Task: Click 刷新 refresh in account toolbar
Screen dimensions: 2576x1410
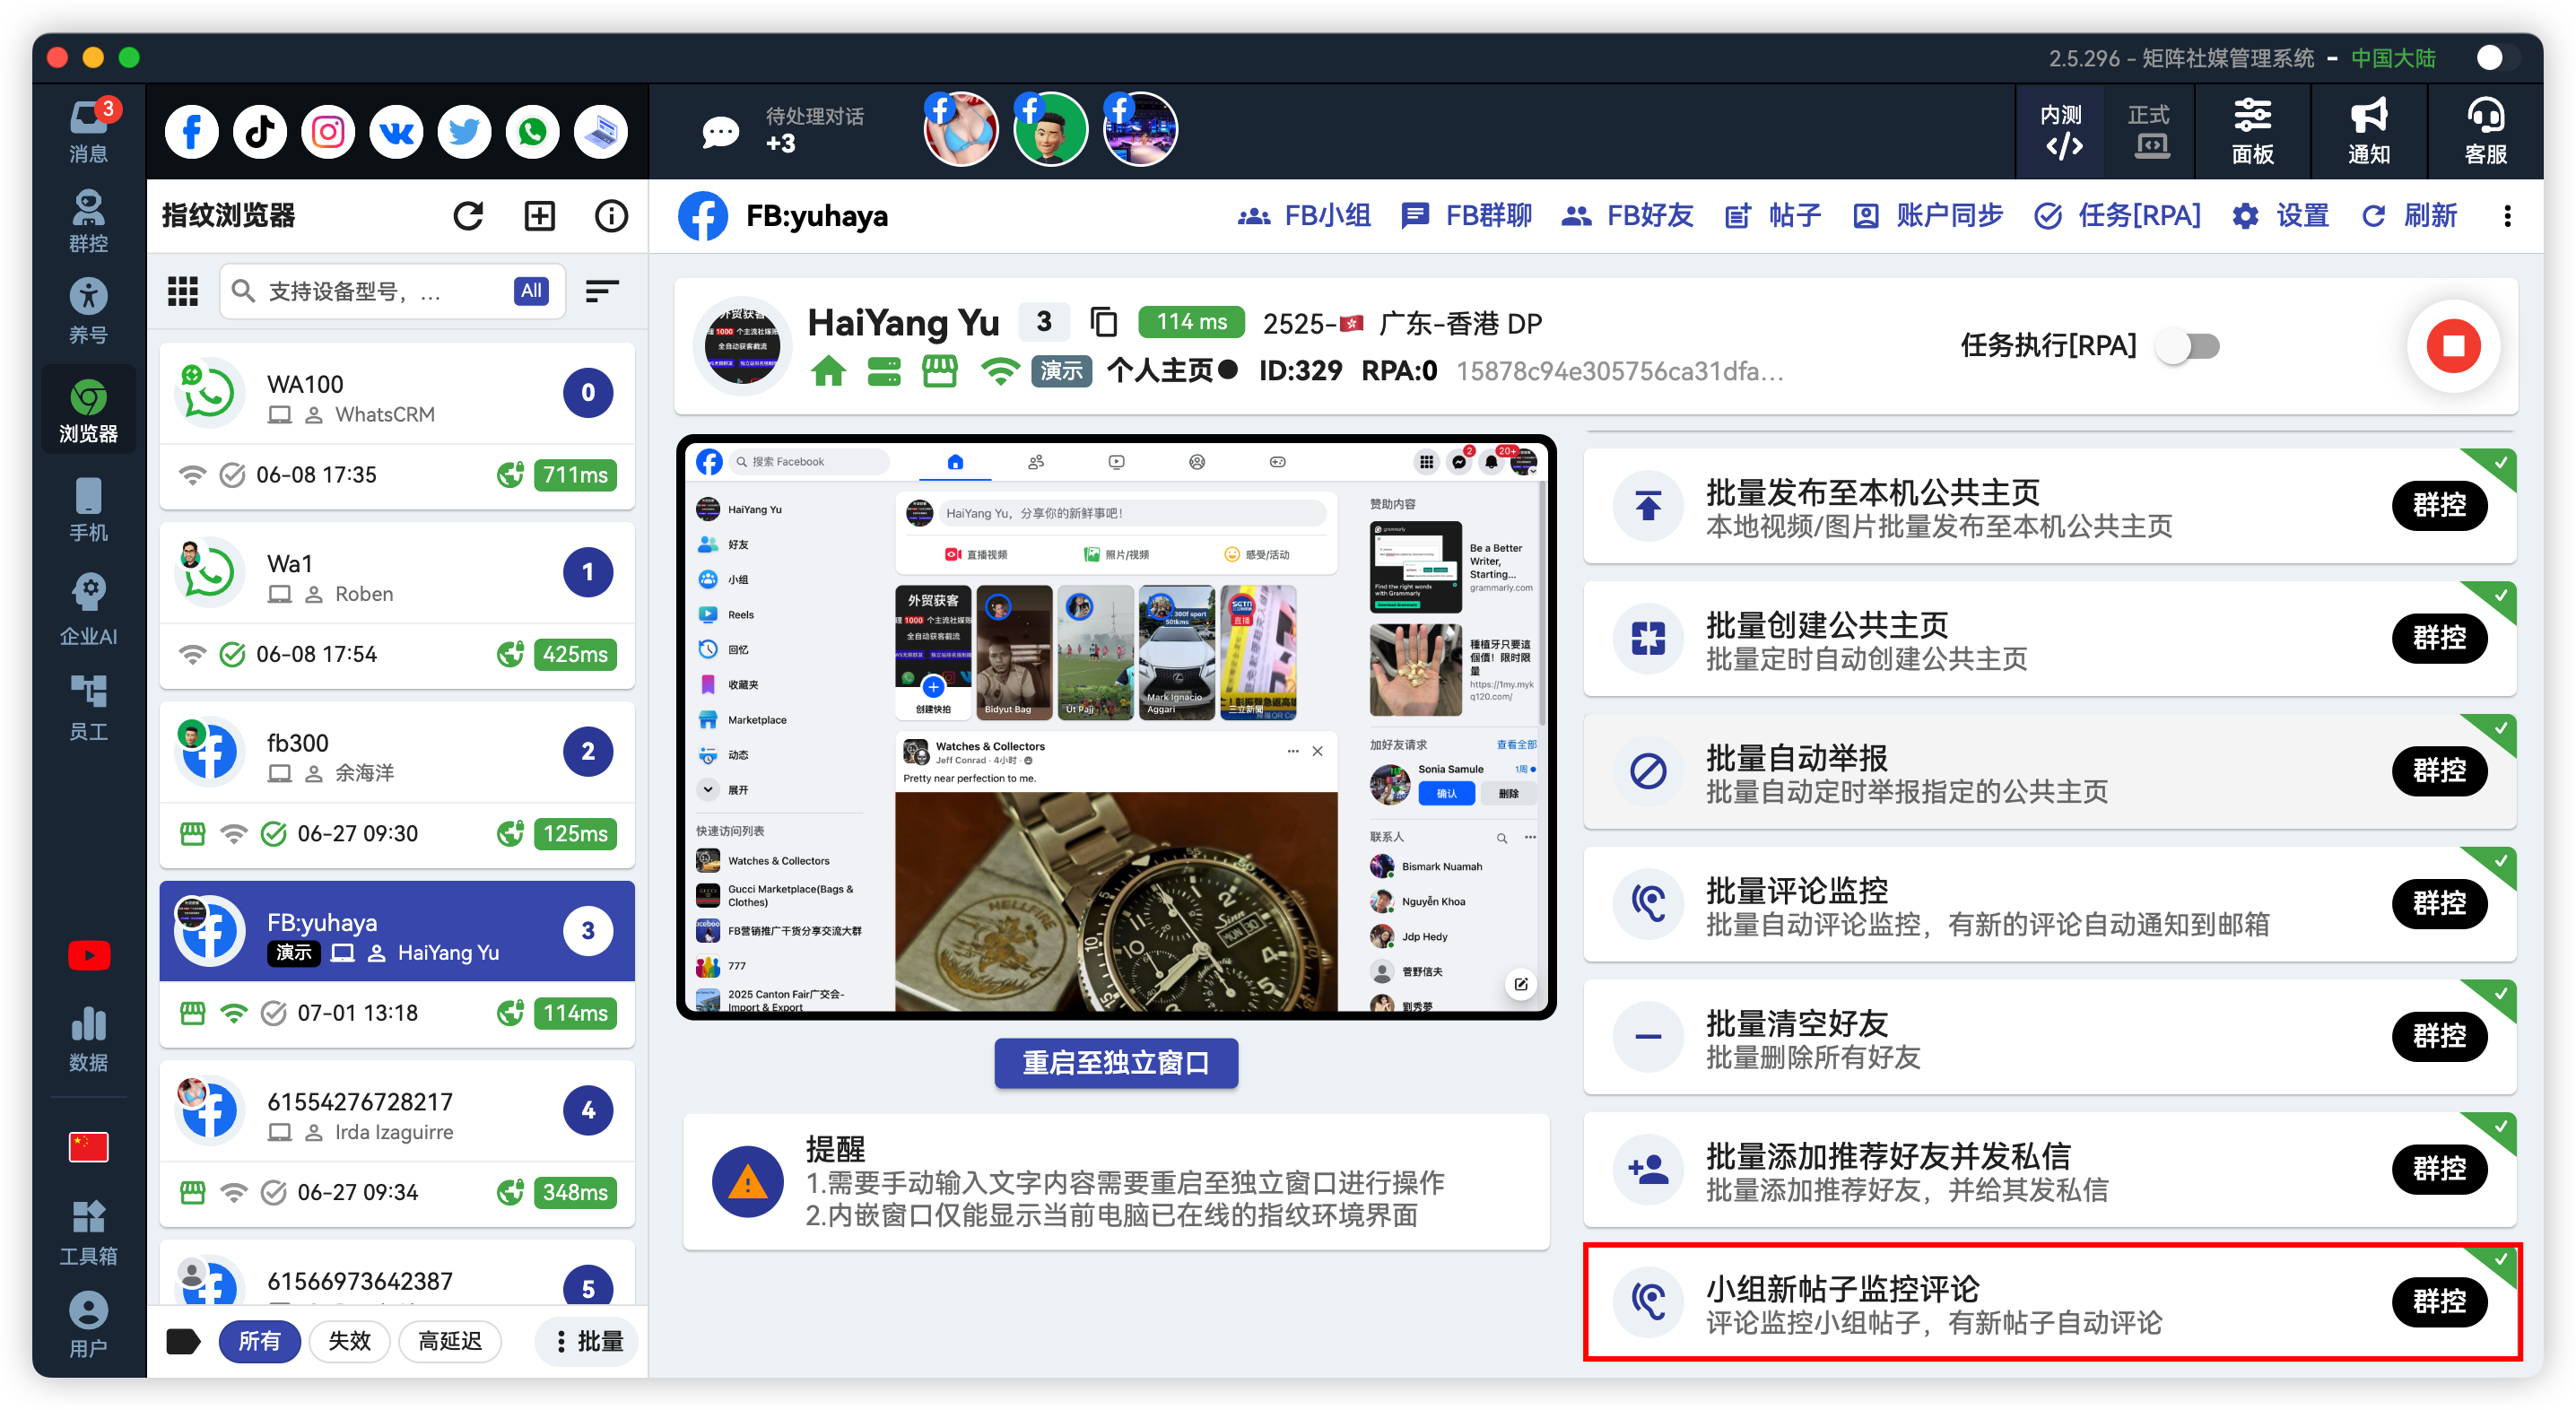Action: coord(2409,216)
